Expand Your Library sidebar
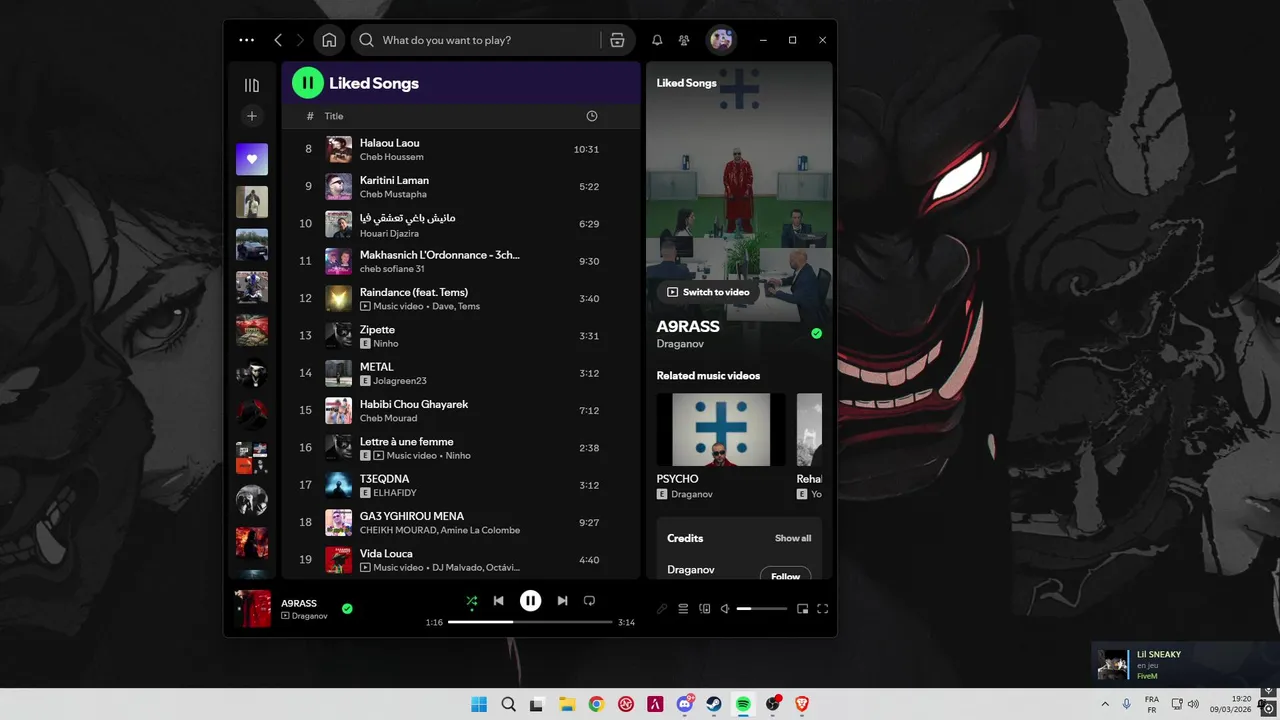 (252, 85)
